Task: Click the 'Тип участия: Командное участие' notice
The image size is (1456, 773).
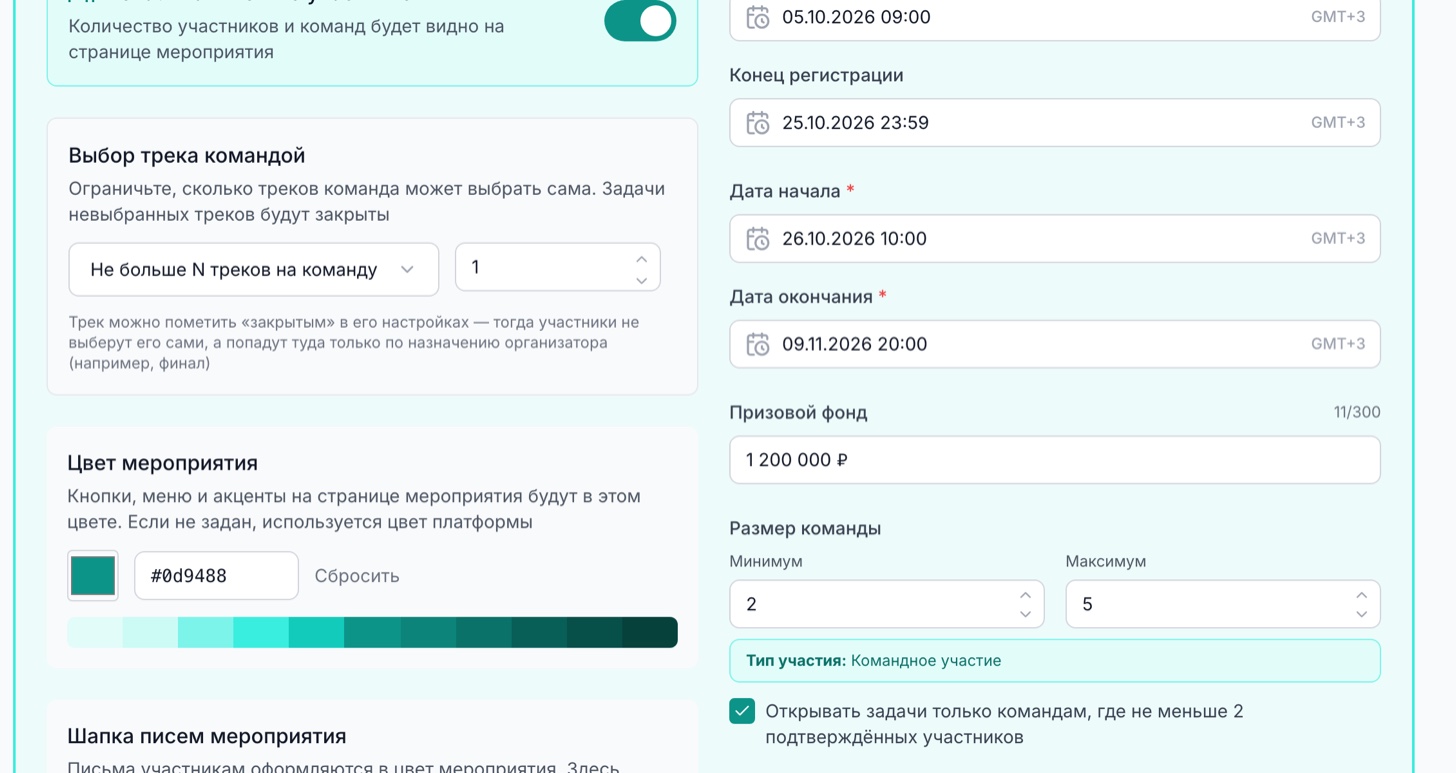Action: pos(1055,661)
